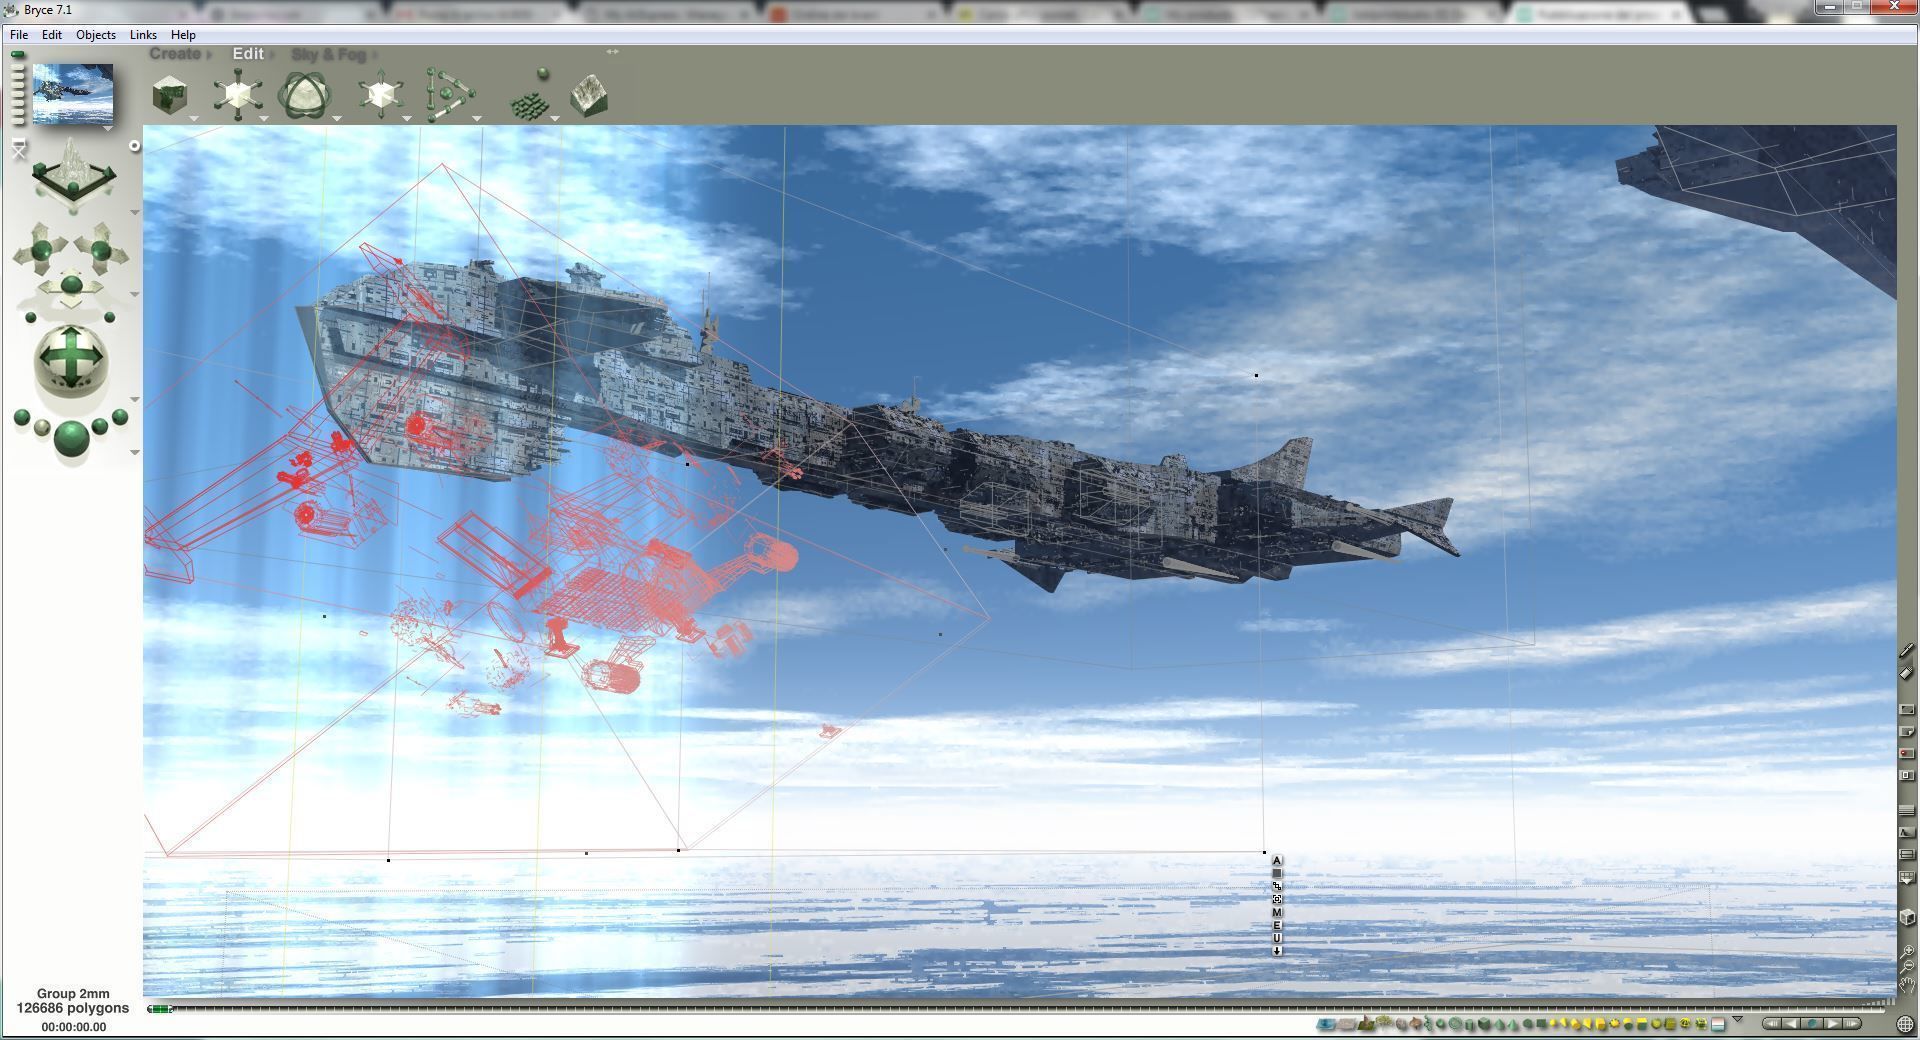
Task: Click the select-previous arrow in VCR controls
Action: click(1791, 1024)
